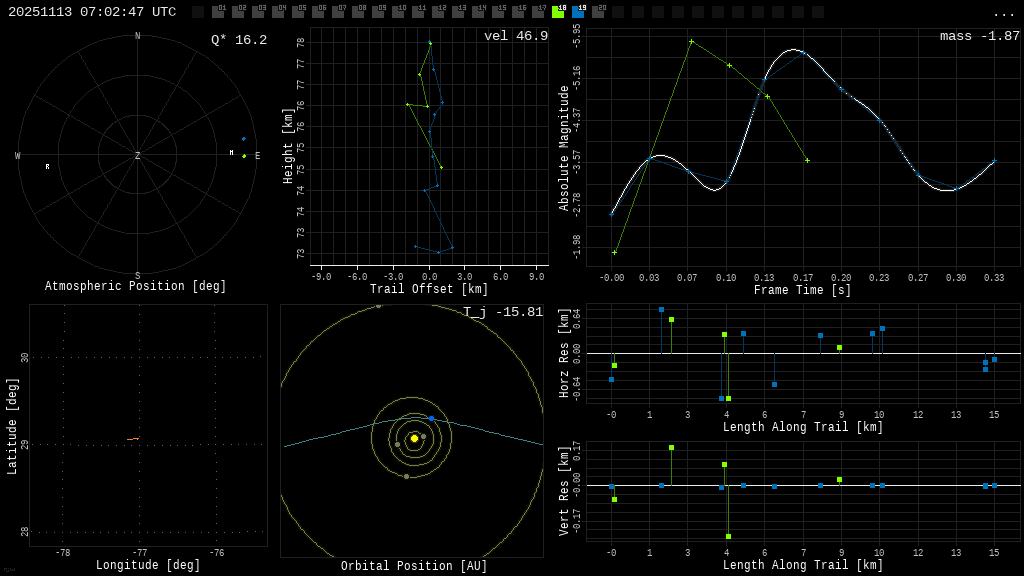The image size is (1024, 576).
Task: Click the Q* 16.2 readout
Action: pyautogui.click(x=239, y=40)
